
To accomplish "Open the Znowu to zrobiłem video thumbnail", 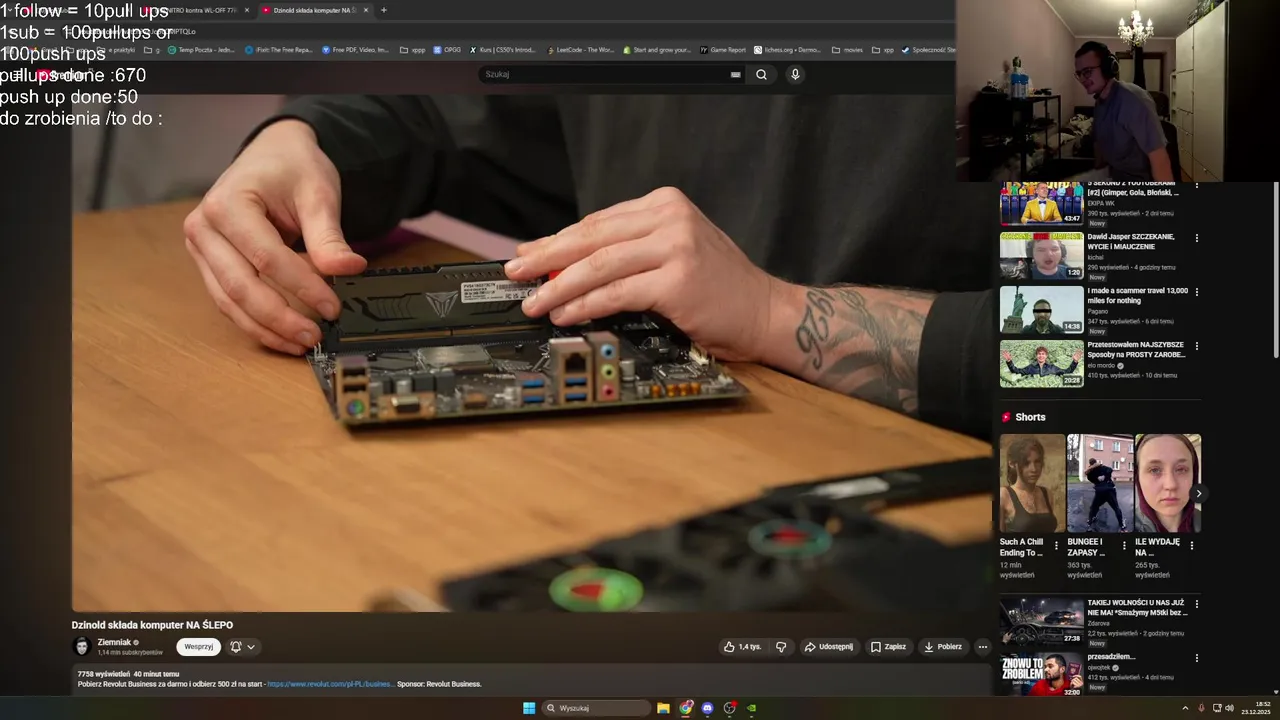I will click(x=1041, y=676).
